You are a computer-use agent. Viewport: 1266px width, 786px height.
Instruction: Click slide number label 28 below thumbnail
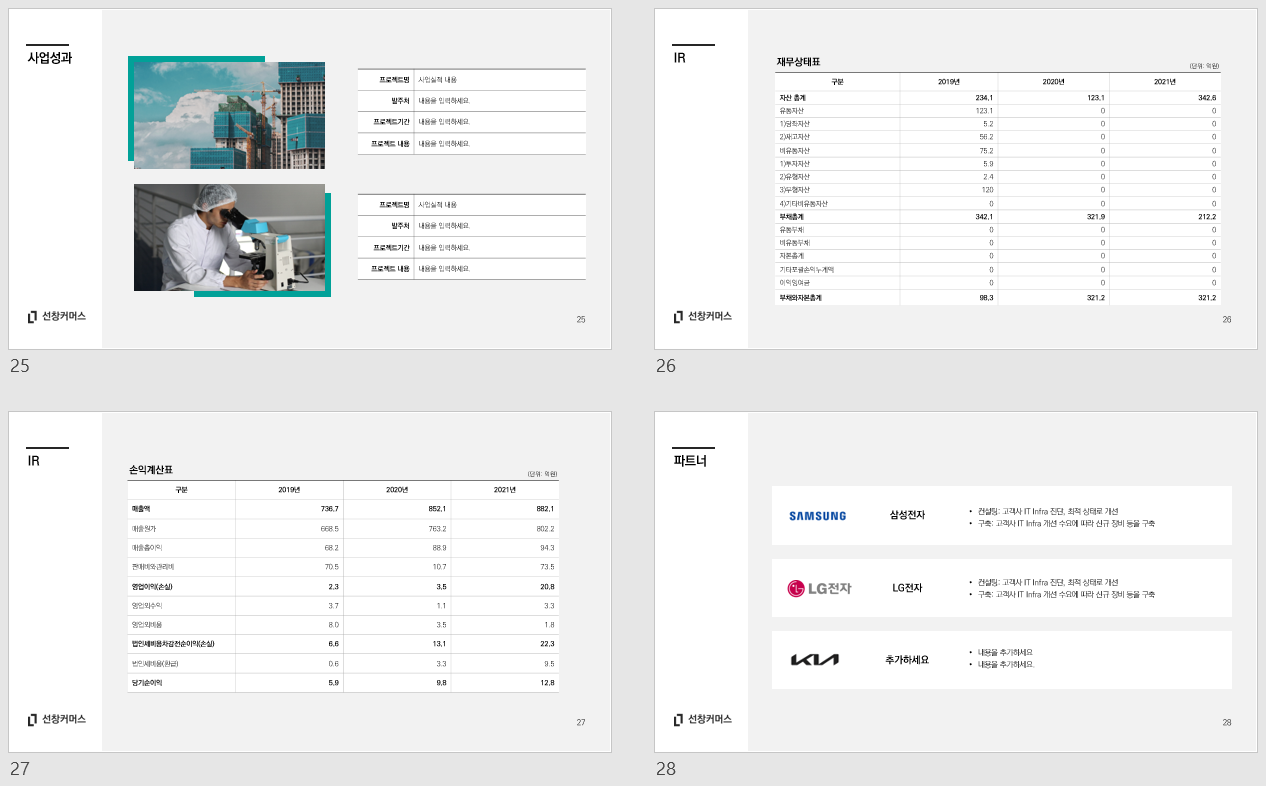click(666, 769)
